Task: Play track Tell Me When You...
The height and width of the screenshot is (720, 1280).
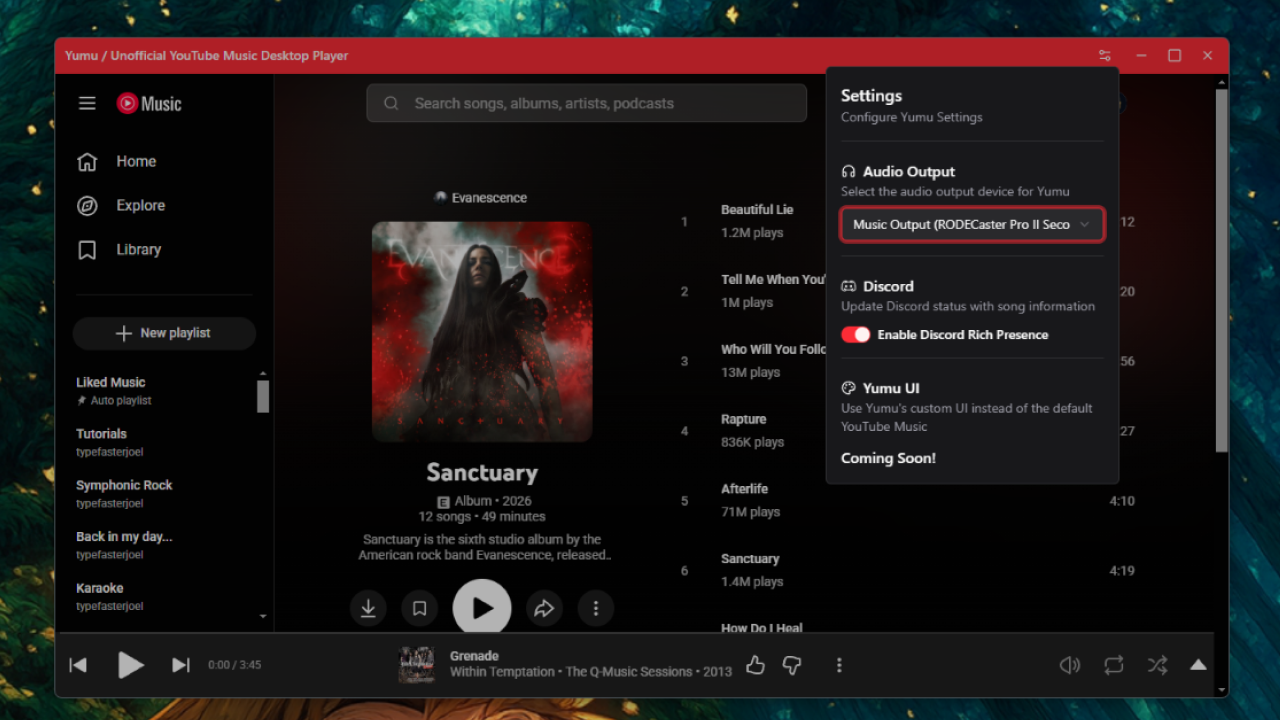Action: coord(773,279)
